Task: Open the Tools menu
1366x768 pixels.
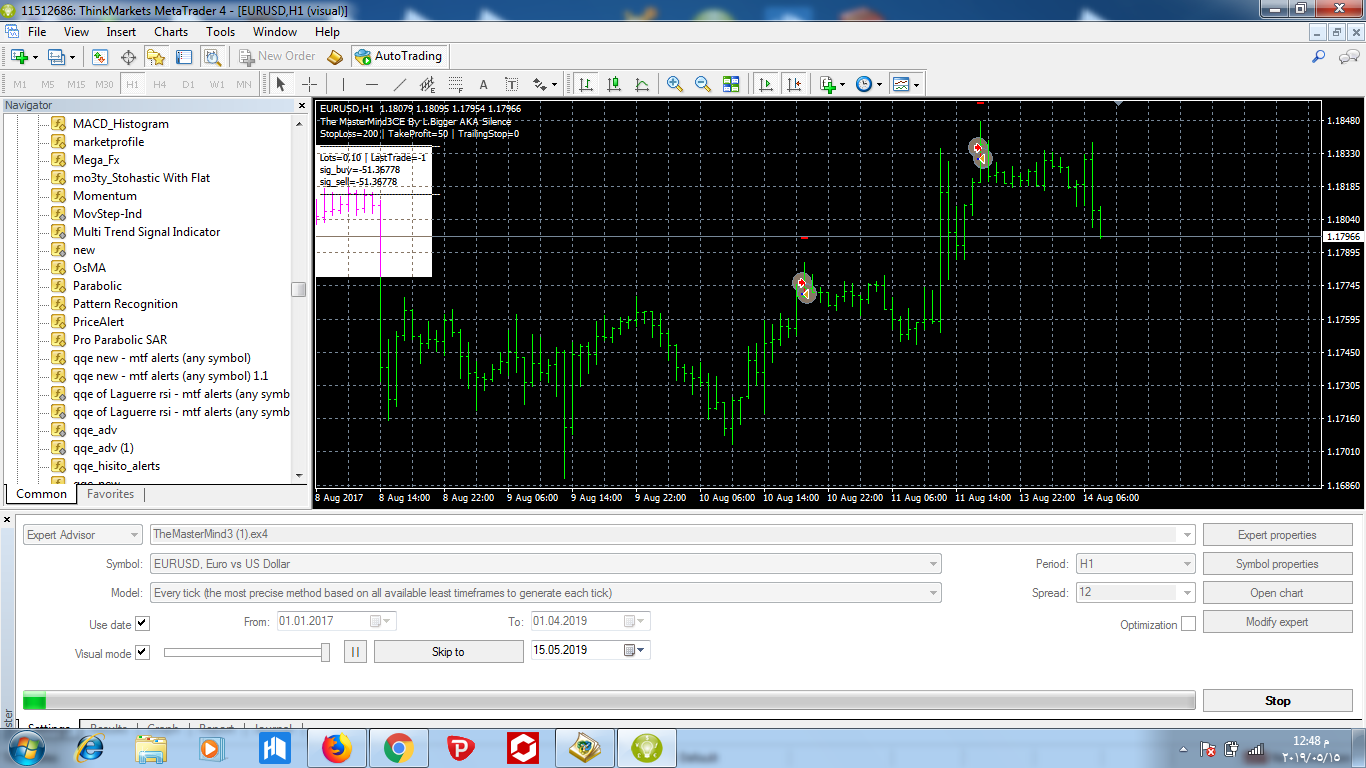Action: [x=220, y=31]
